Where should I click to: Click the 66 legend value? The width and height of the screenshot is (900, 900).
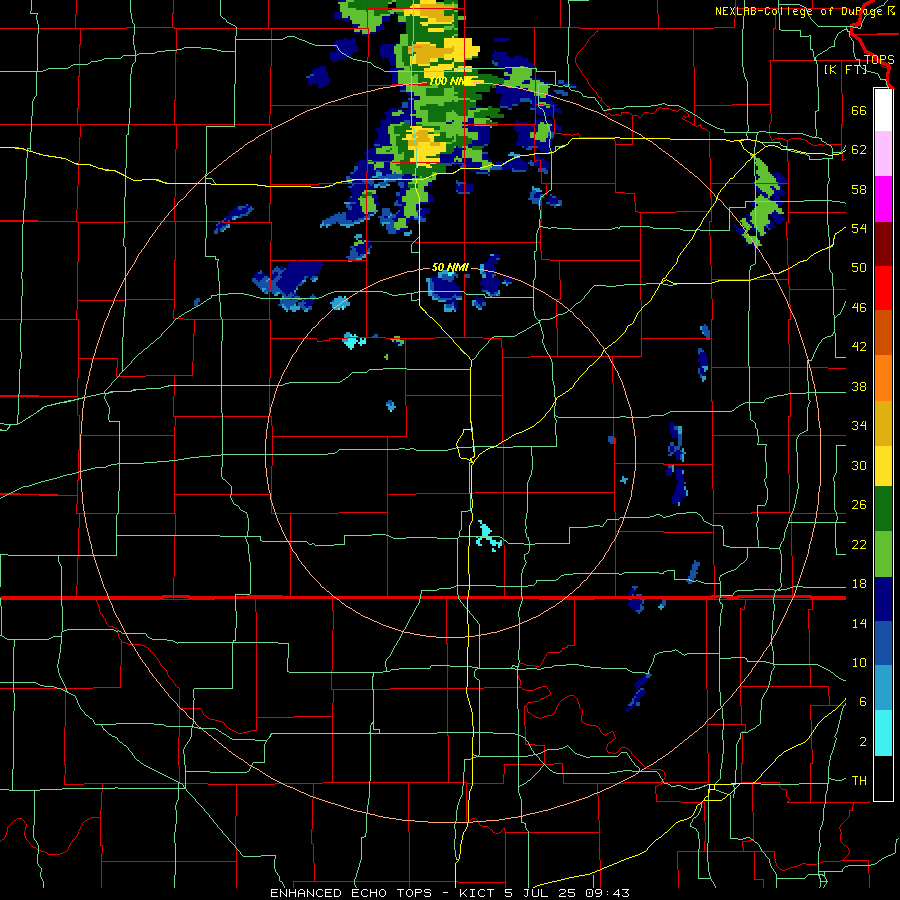coord(859,110)
